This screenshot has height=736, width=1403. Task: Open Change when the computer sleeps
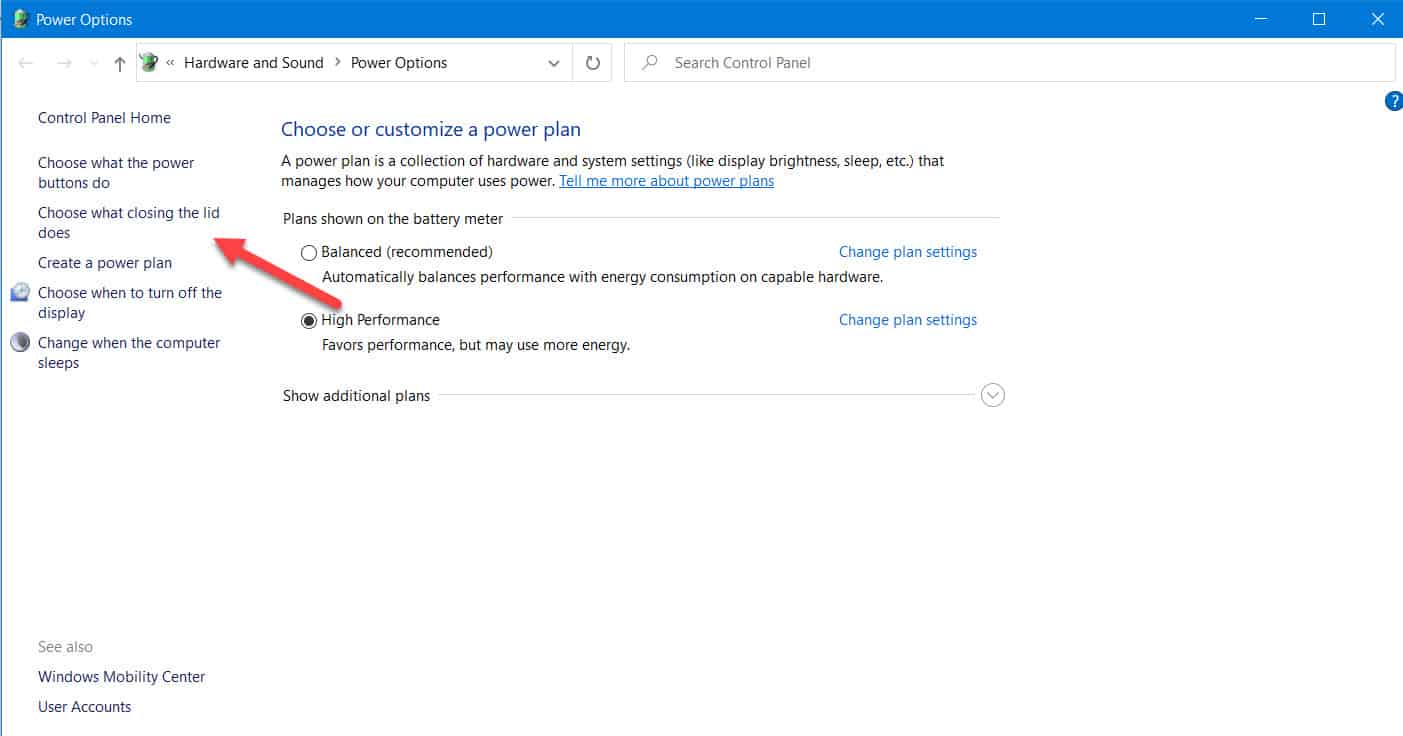pos(129,353)
